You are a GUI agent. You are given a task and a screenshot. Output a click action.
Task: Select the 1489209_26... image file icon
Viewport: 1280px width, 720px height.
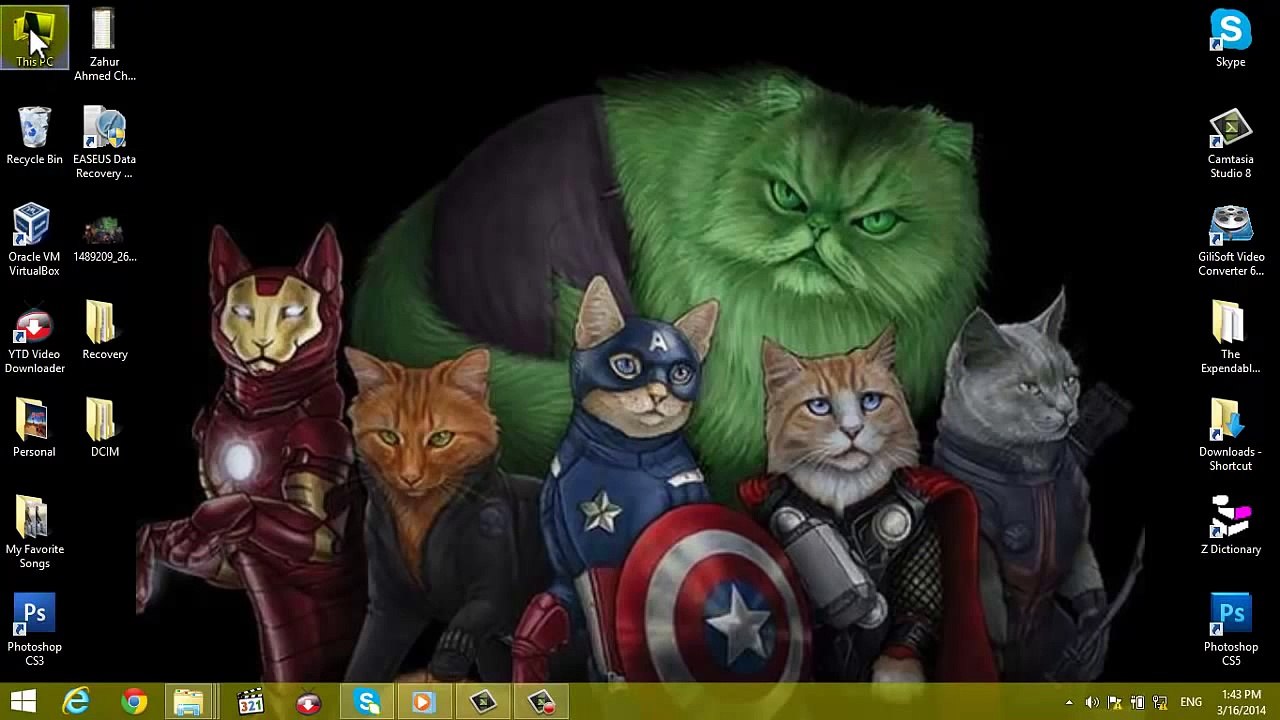(104, 240)
